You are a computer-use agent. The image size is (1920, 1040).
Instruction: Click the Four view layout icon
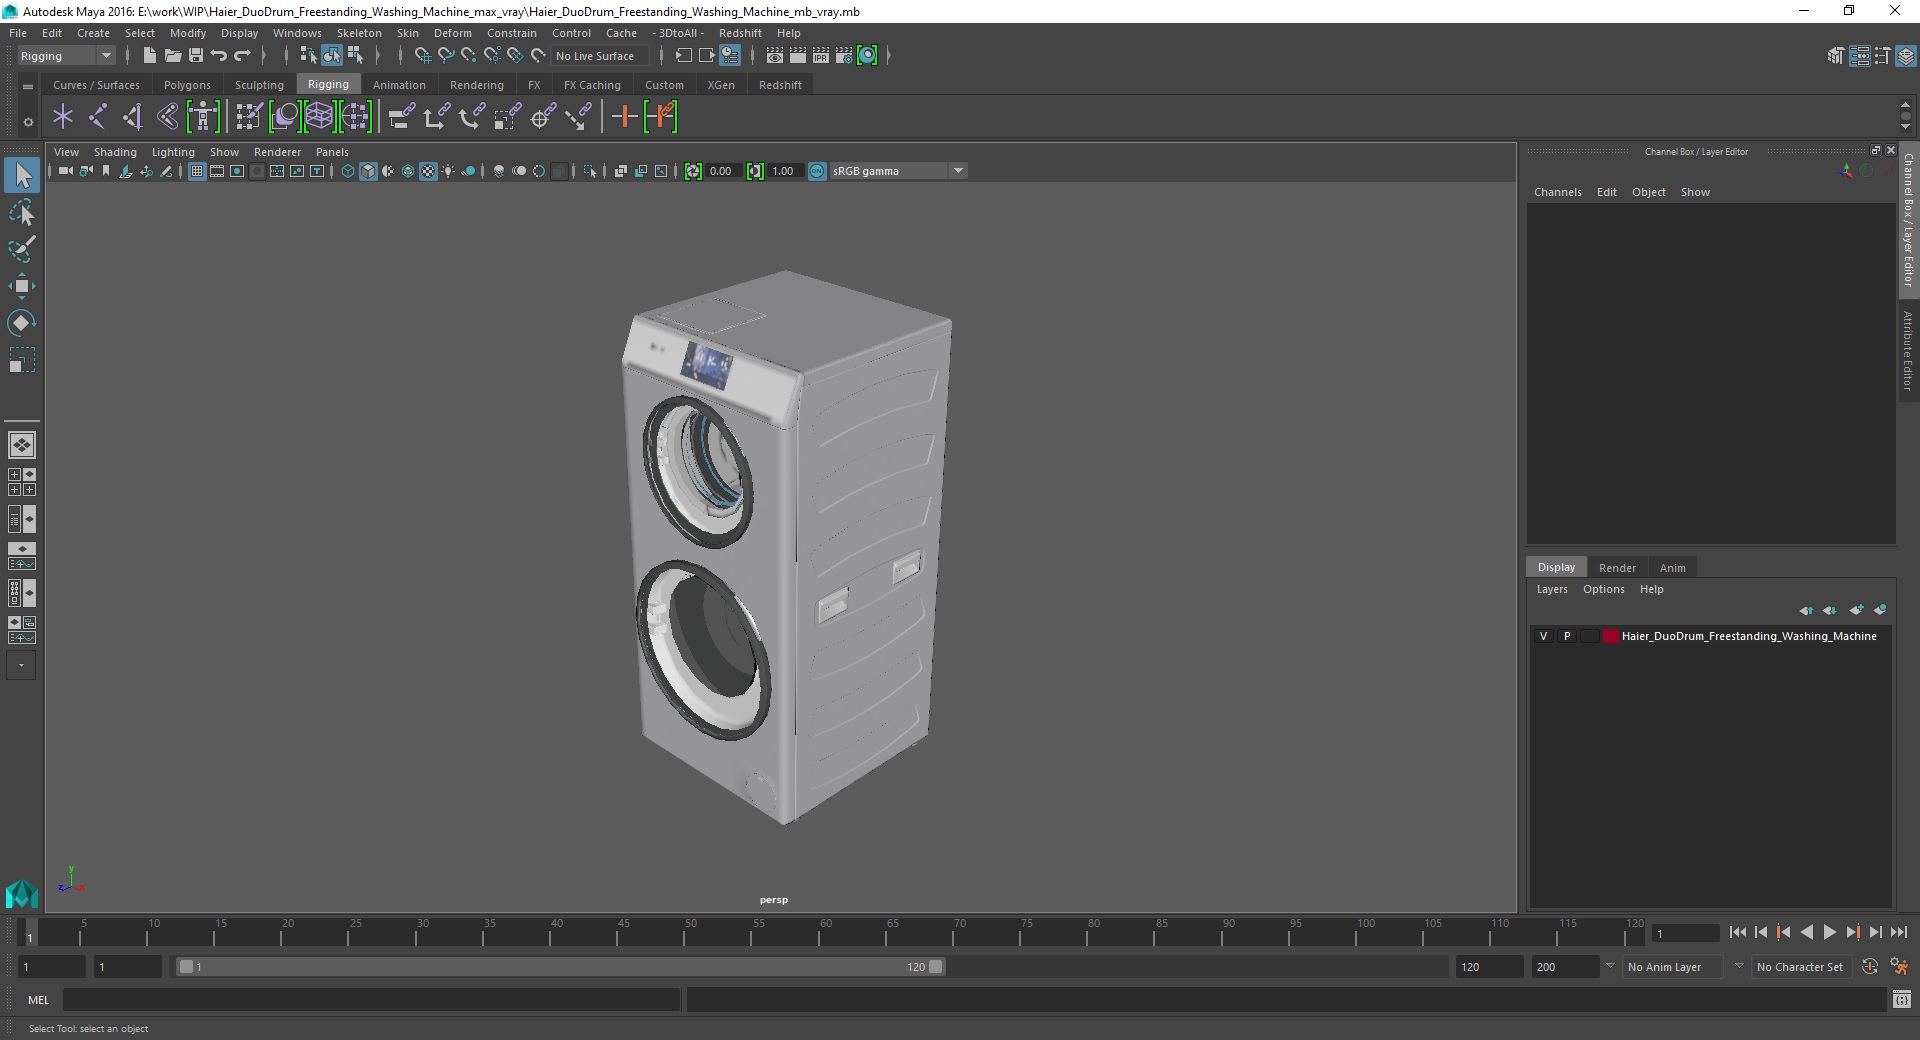click(x=21, y=482)
